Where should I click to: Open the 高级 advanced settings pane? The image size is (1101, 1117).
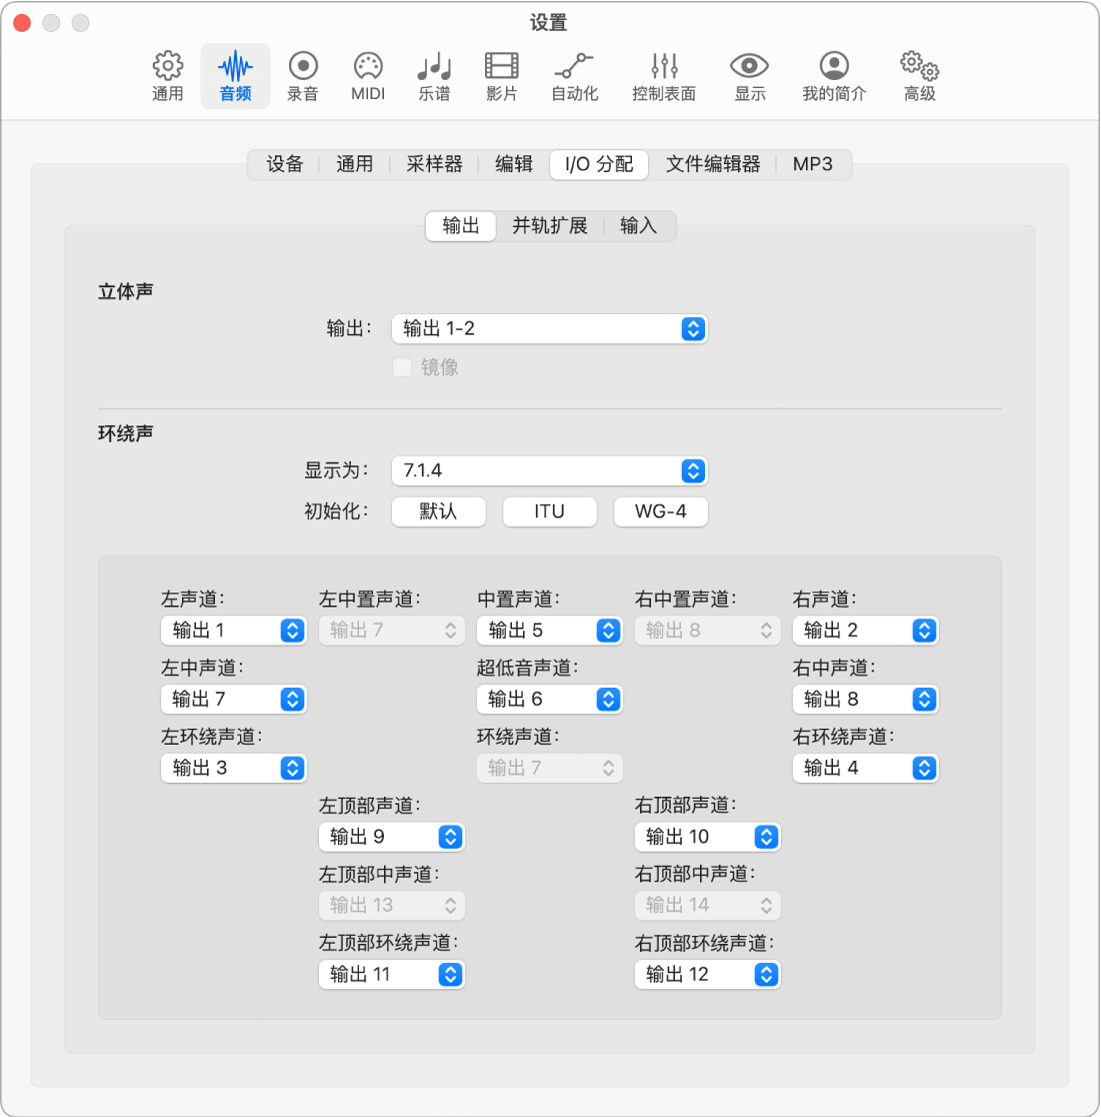pyautogui.click(x=919, y=76)
